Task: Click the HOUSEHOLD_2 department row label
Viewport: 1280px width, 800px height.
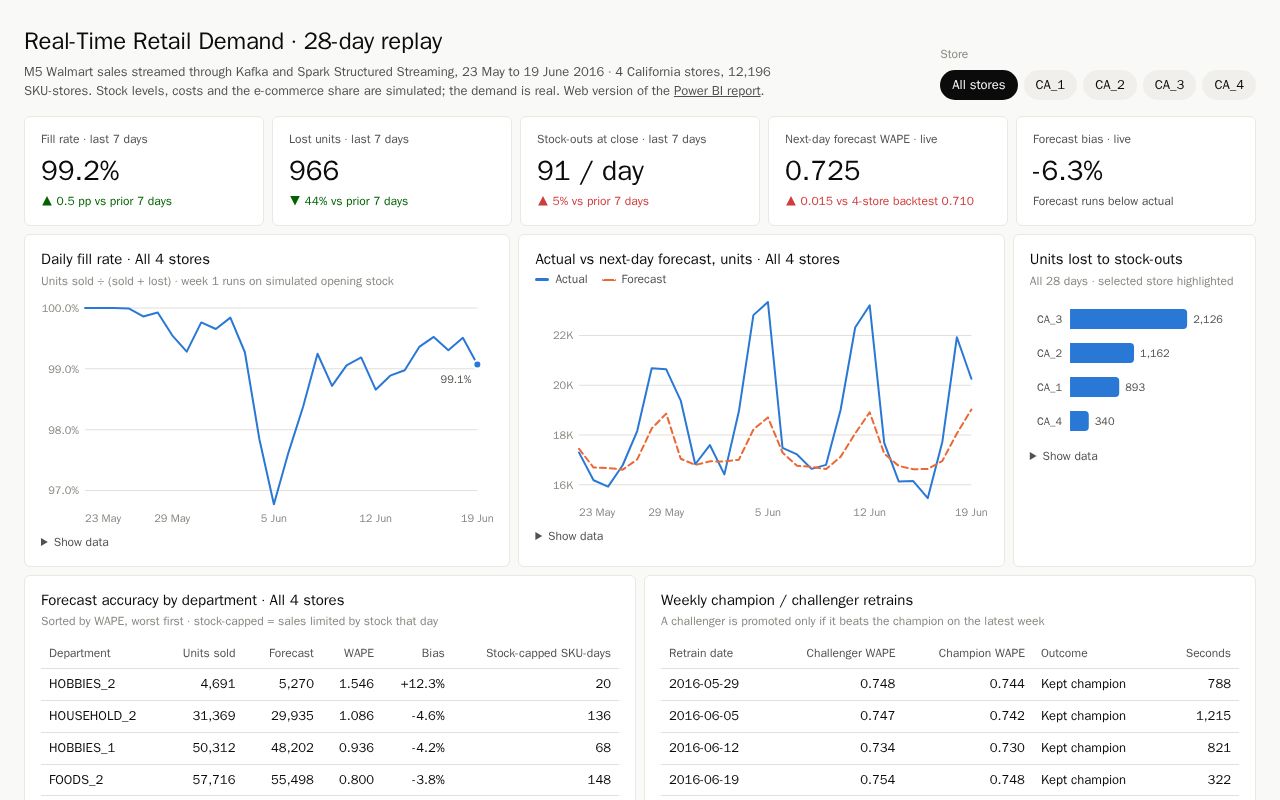Action: [93, 716]
